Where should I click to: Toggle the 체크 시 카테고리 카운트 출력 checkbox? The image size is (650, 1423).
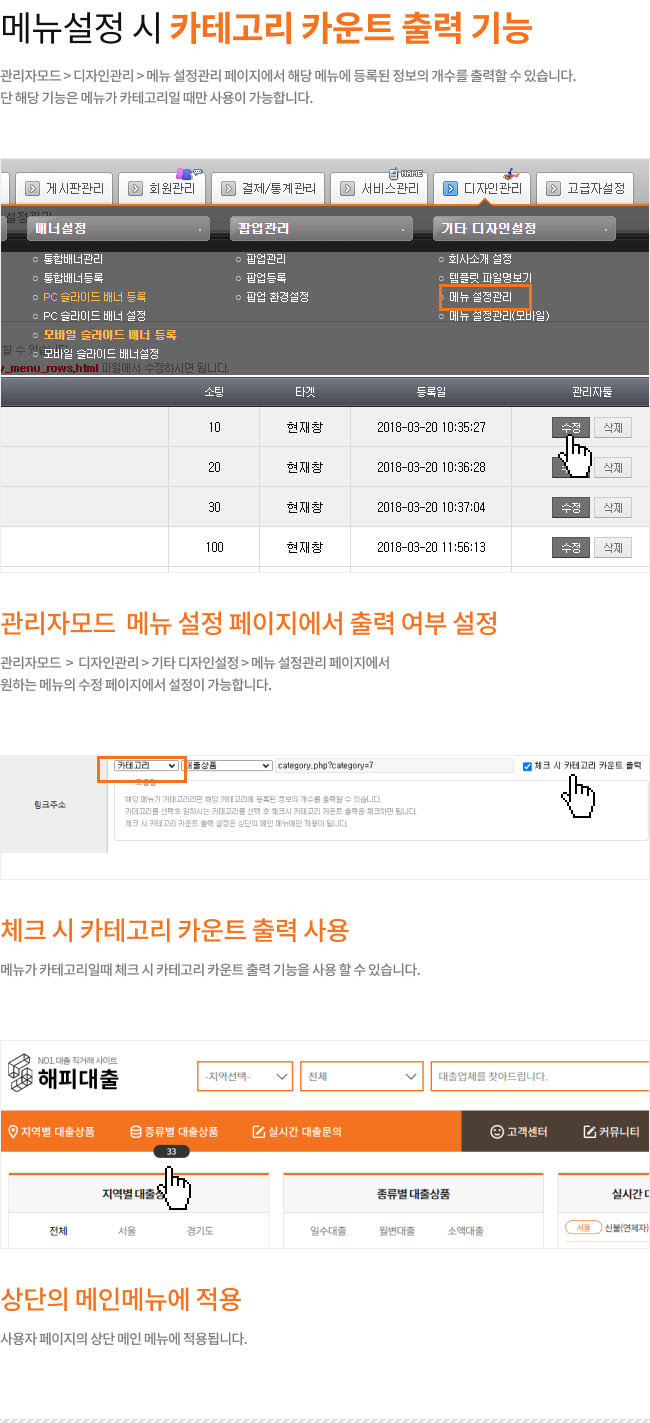(528, 766)
